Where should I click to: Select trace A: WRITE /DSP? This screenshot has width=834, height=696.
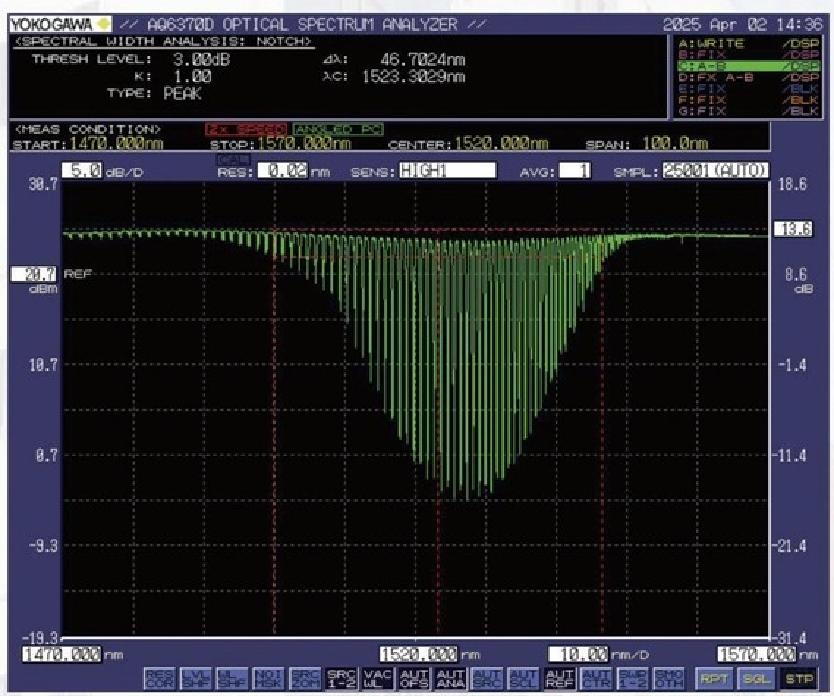point(748,44)
